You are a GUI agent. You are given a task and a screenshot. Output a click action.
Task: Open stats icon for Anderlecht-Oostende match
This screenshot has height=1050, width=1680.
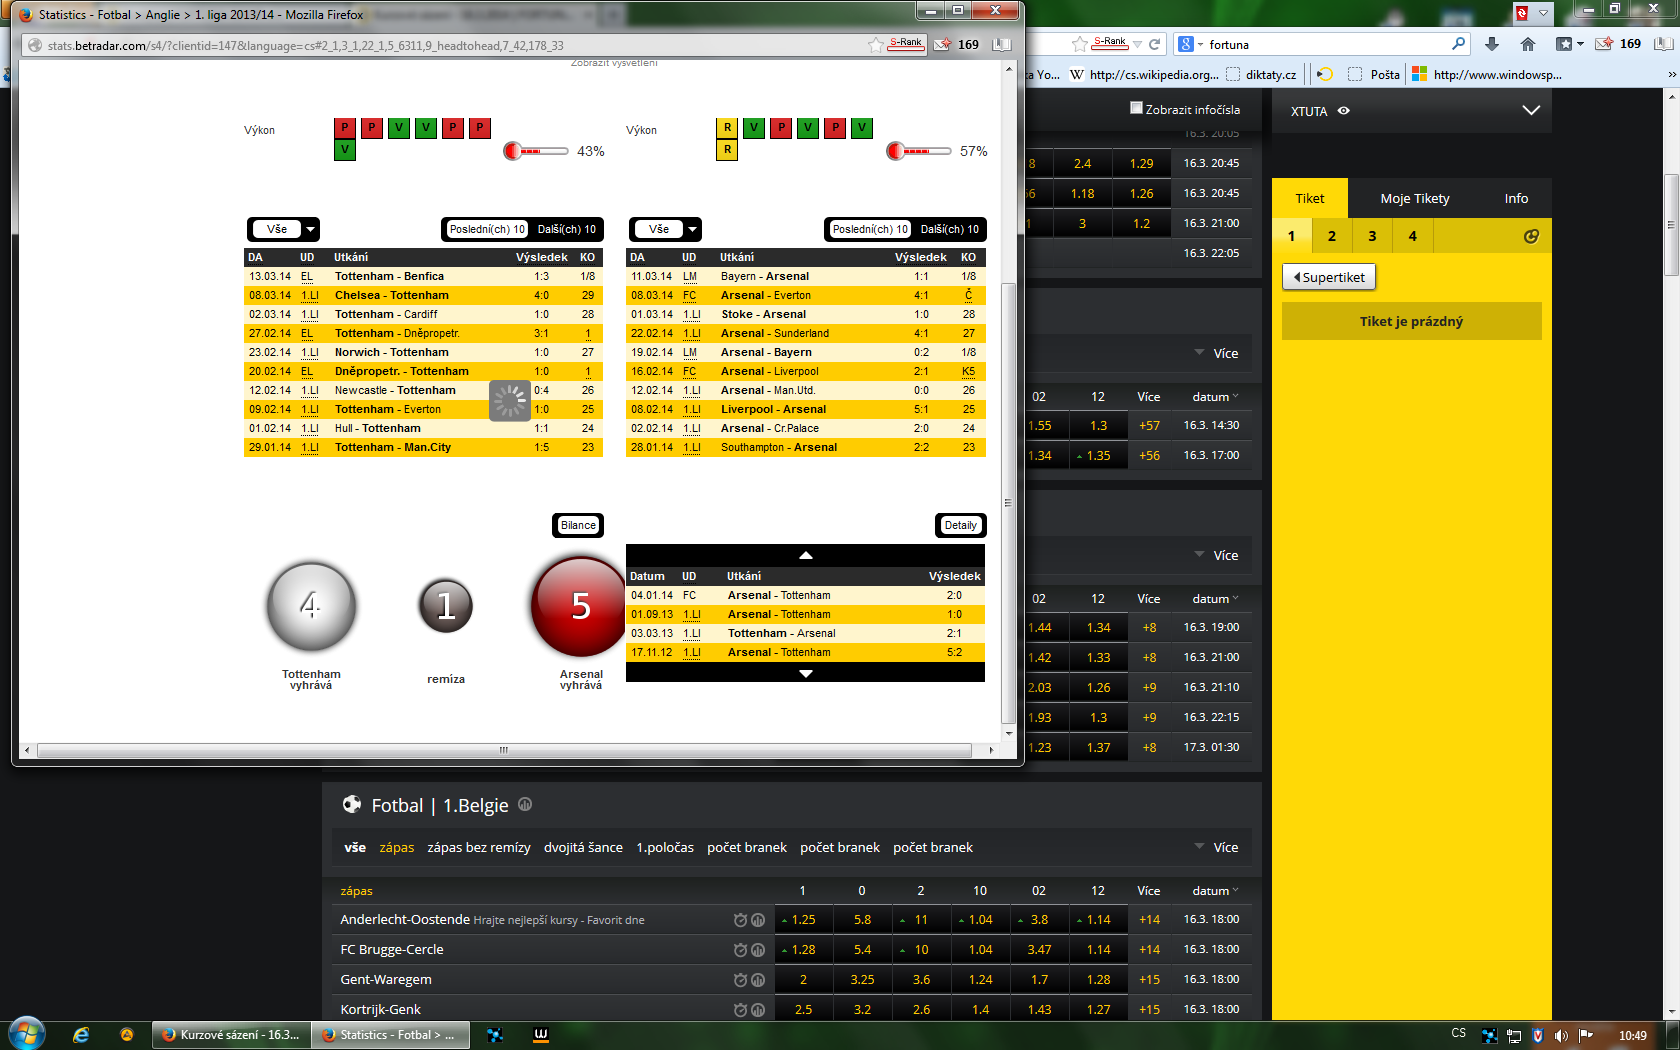point(758,920)
